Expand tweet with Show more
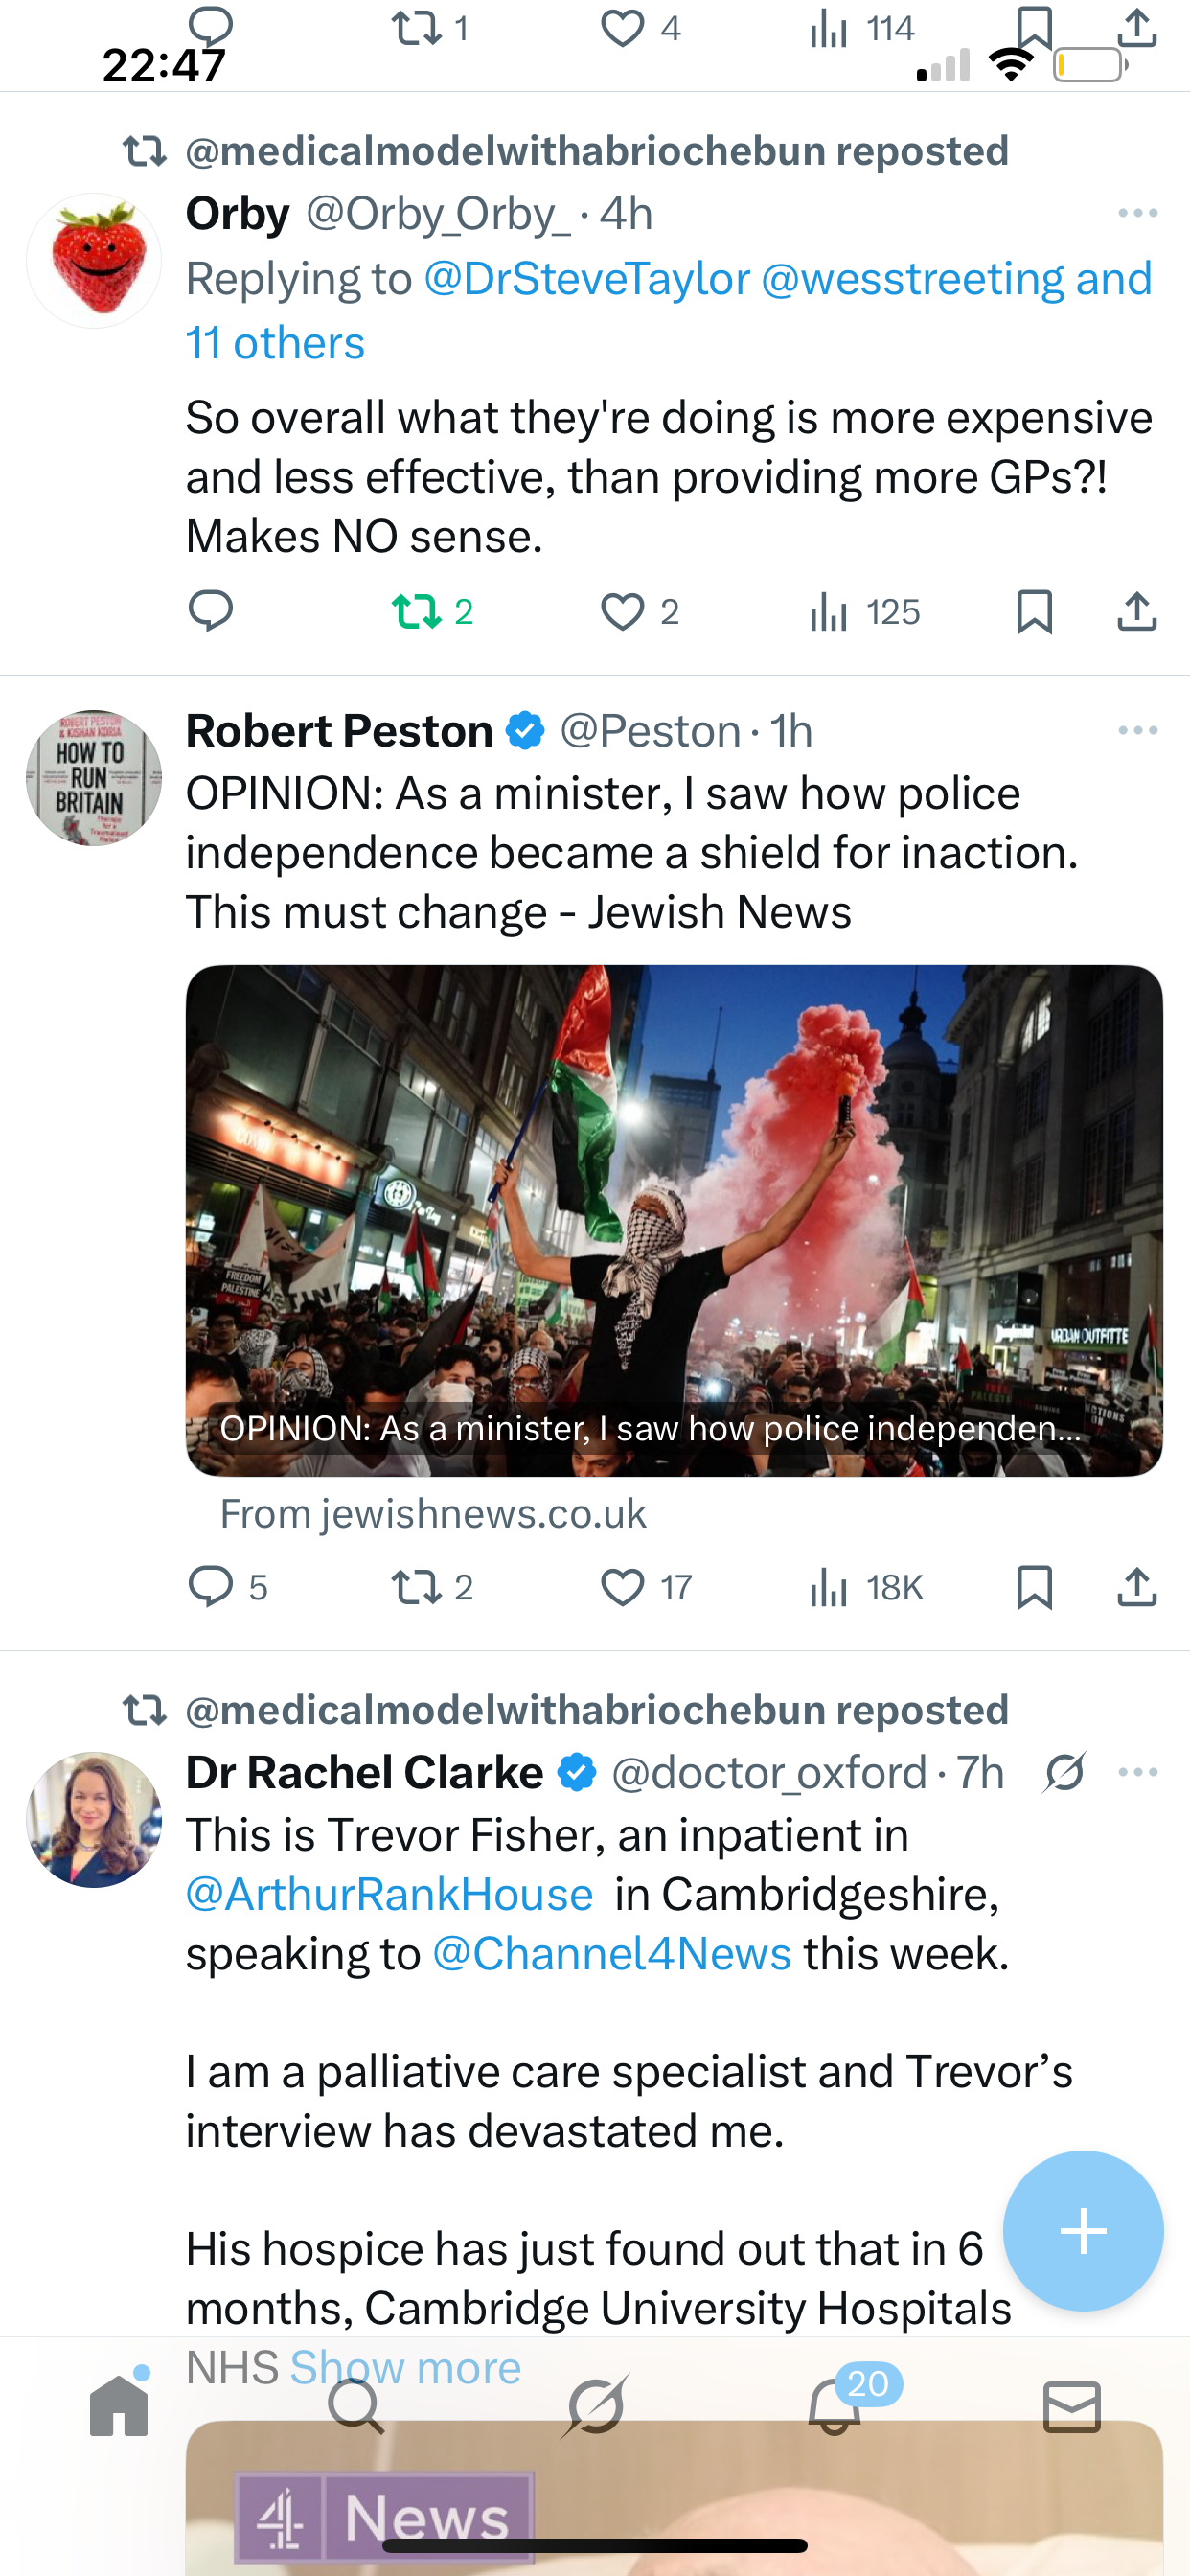Screen dimensions: 1190x2576 405,2367
